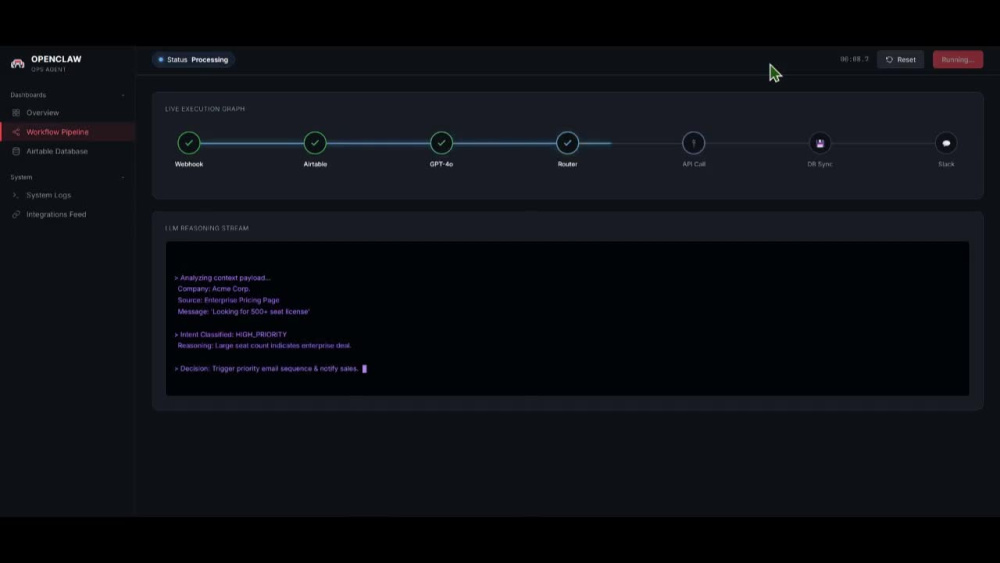The image size is (1000, 563).
Task: Click the Workflow Pipeline share icon
Action: point(16,132)
